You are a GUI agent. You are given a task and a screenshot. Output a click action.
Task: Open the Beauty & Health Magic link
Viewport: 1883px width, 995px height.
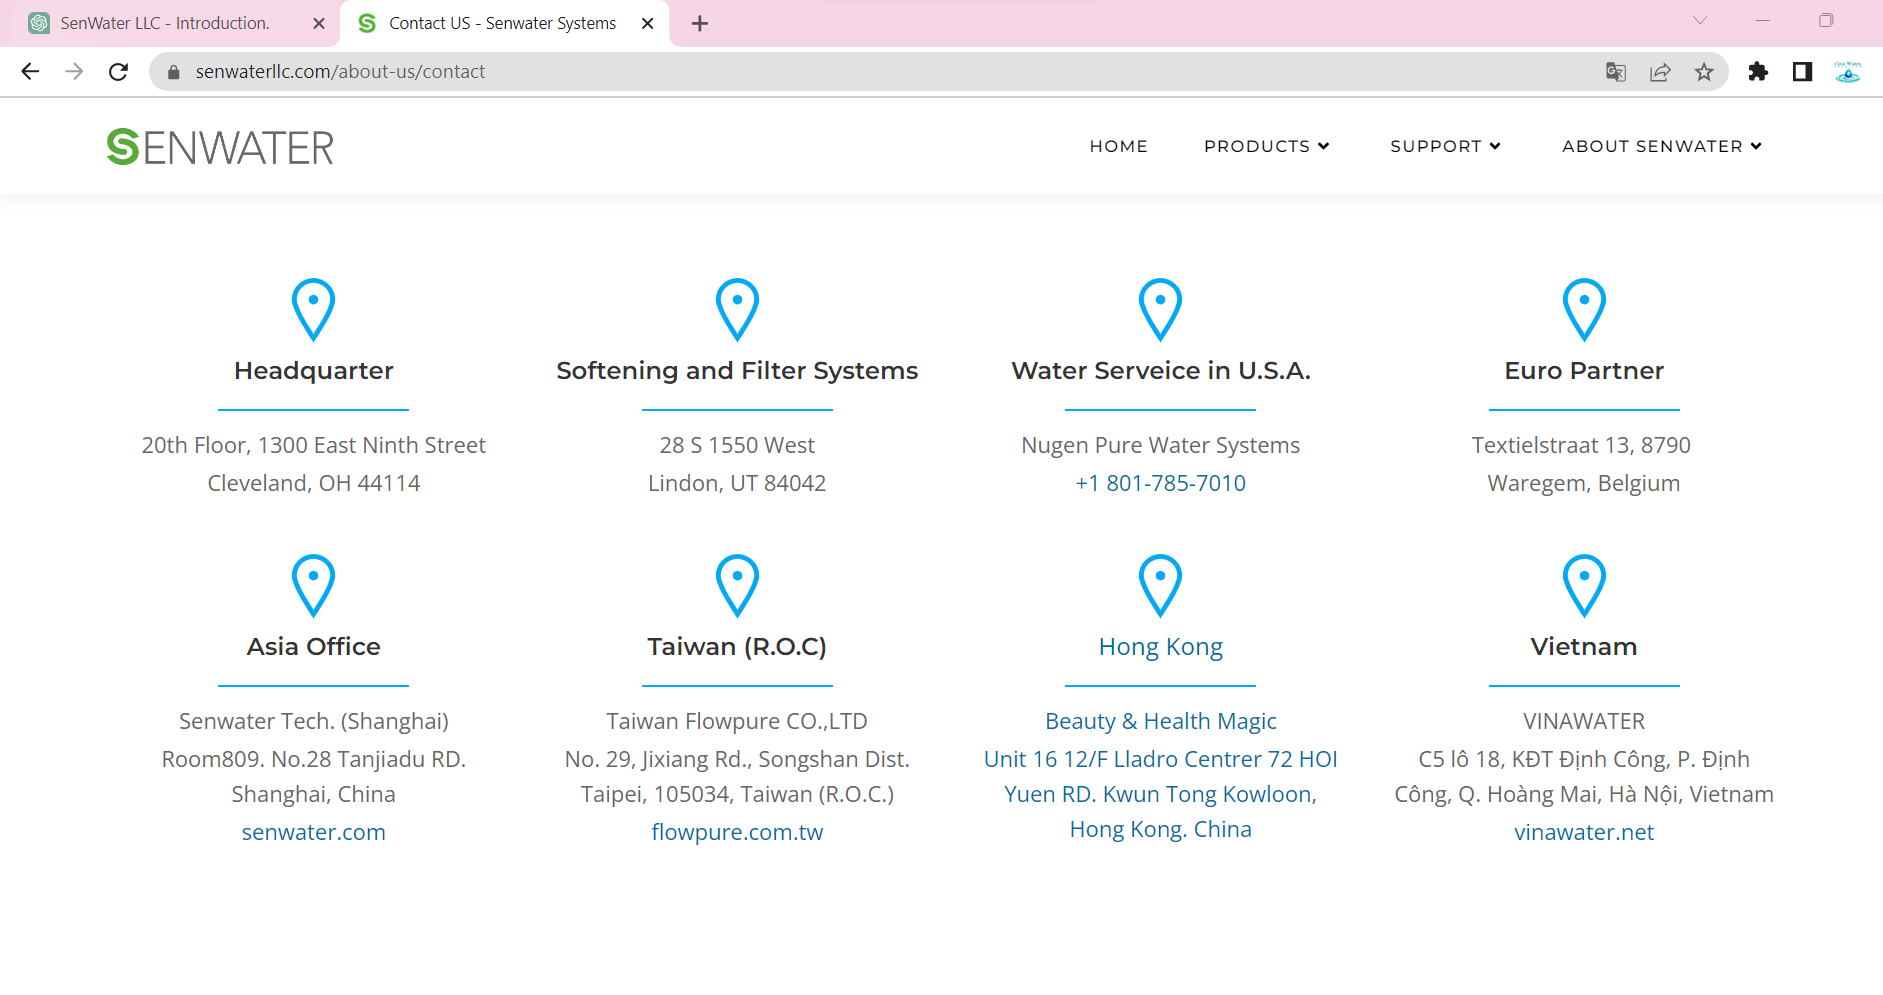point(1161,721)
